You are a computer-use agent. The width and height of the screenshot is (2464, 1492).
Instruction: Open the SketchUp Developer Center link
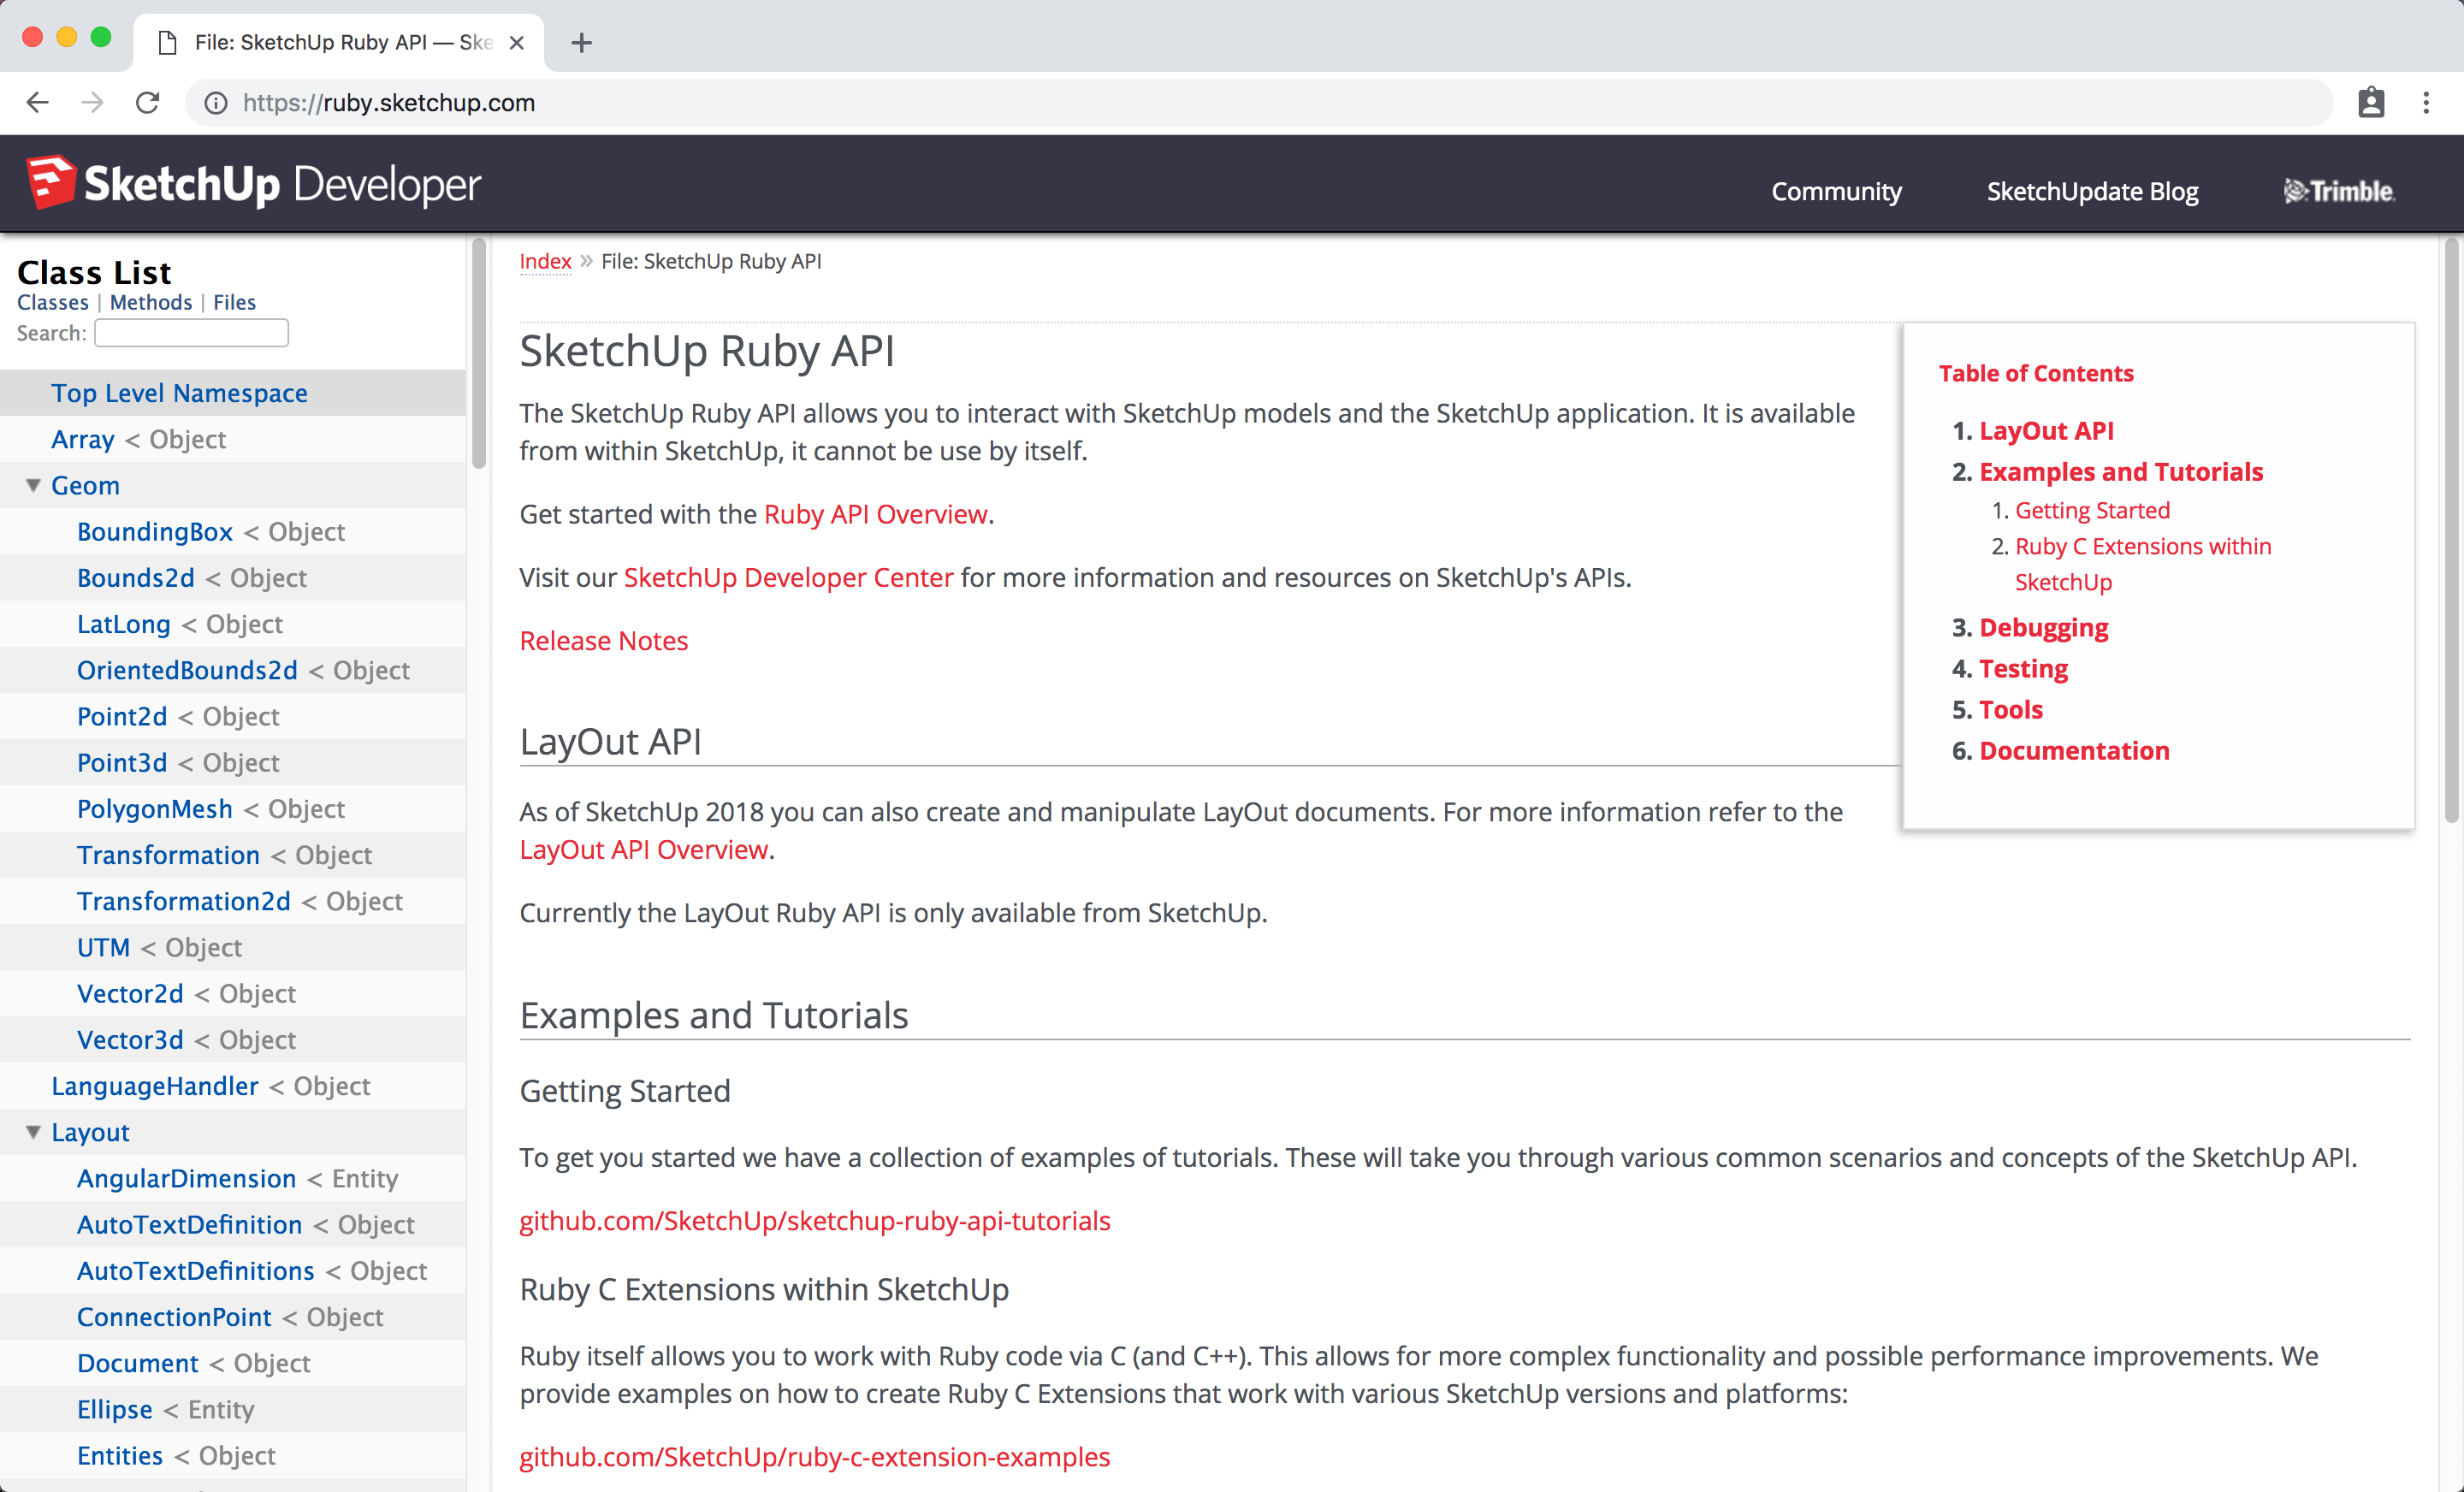[788, 577]
